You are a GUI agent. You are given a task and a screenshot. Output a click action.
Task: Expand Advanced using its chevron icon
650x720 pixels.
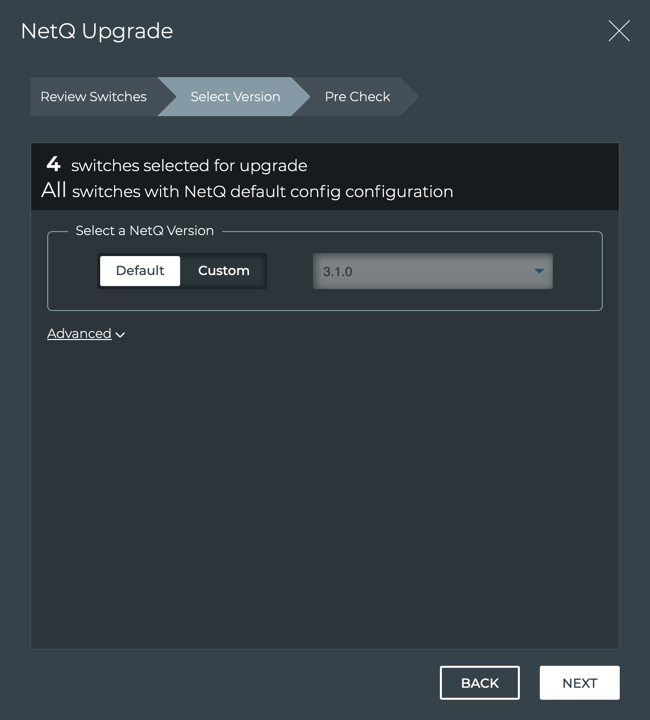[120, 335]
